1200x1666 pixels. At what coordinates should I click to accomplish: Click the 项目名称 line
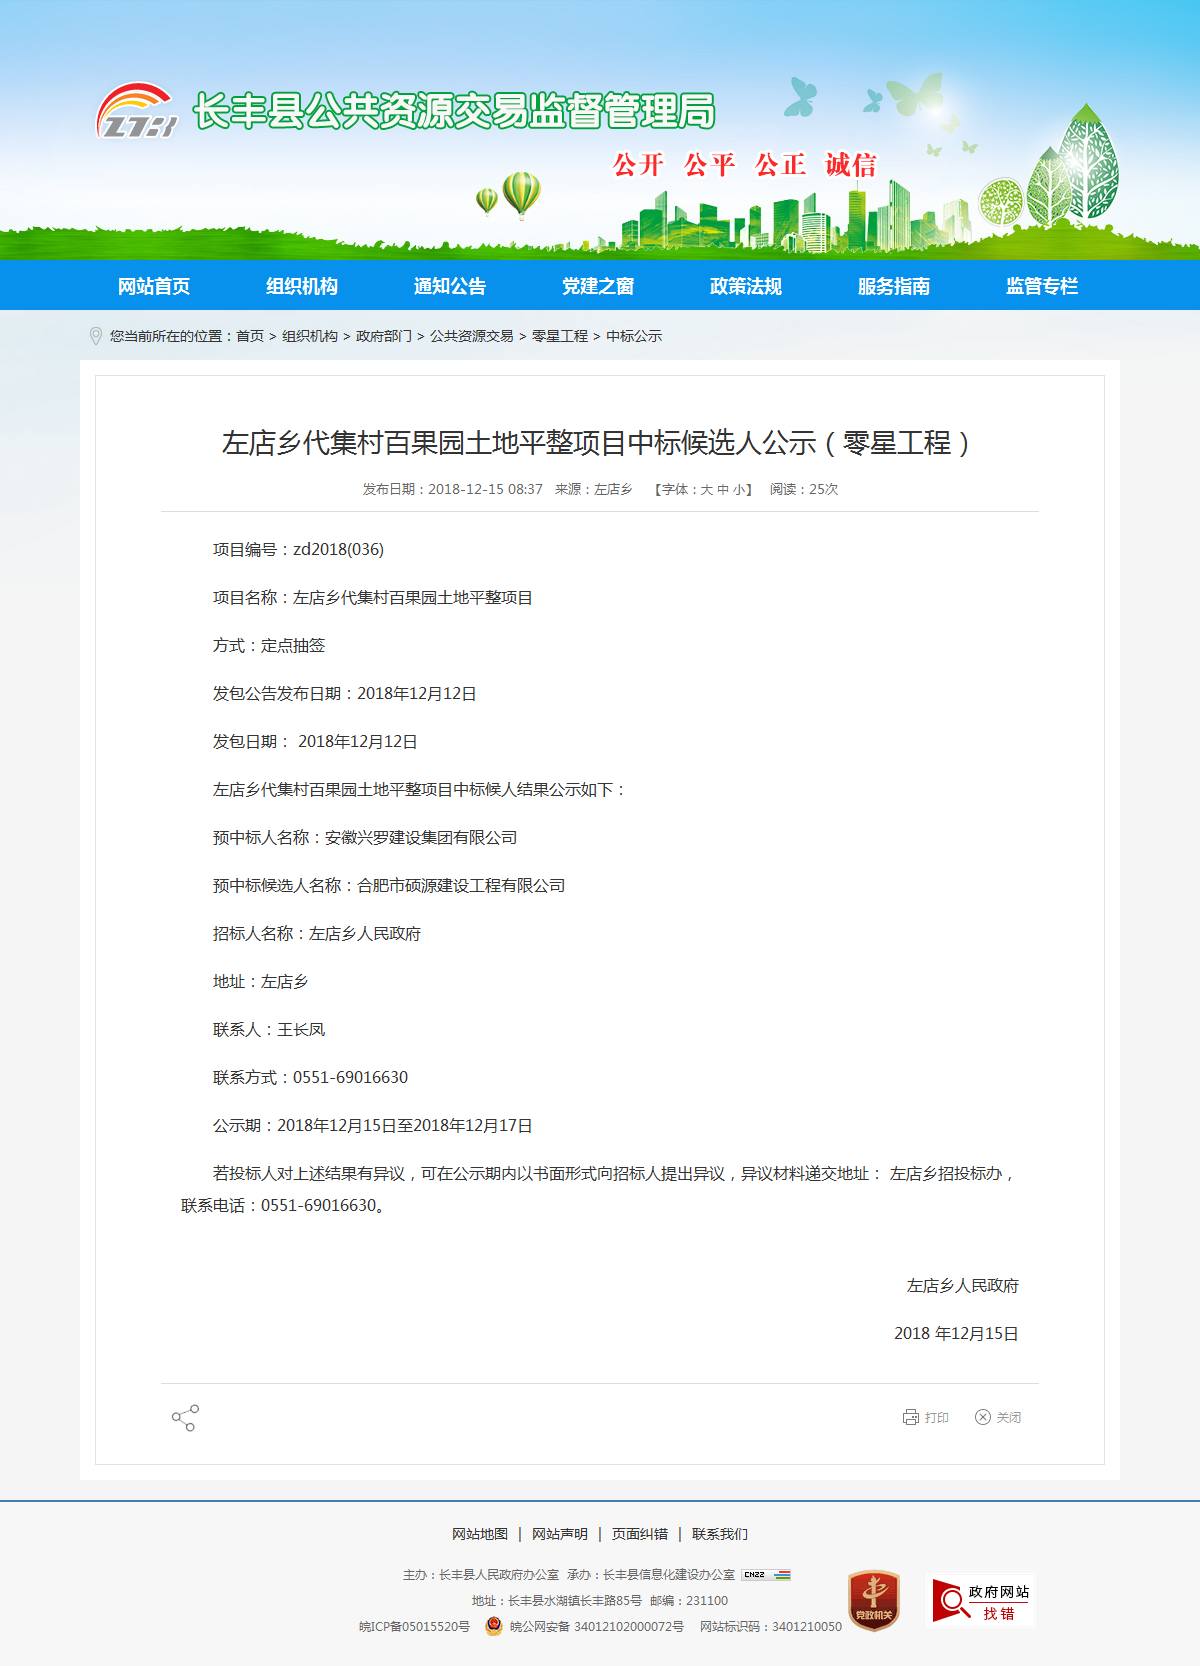[373, 597]
